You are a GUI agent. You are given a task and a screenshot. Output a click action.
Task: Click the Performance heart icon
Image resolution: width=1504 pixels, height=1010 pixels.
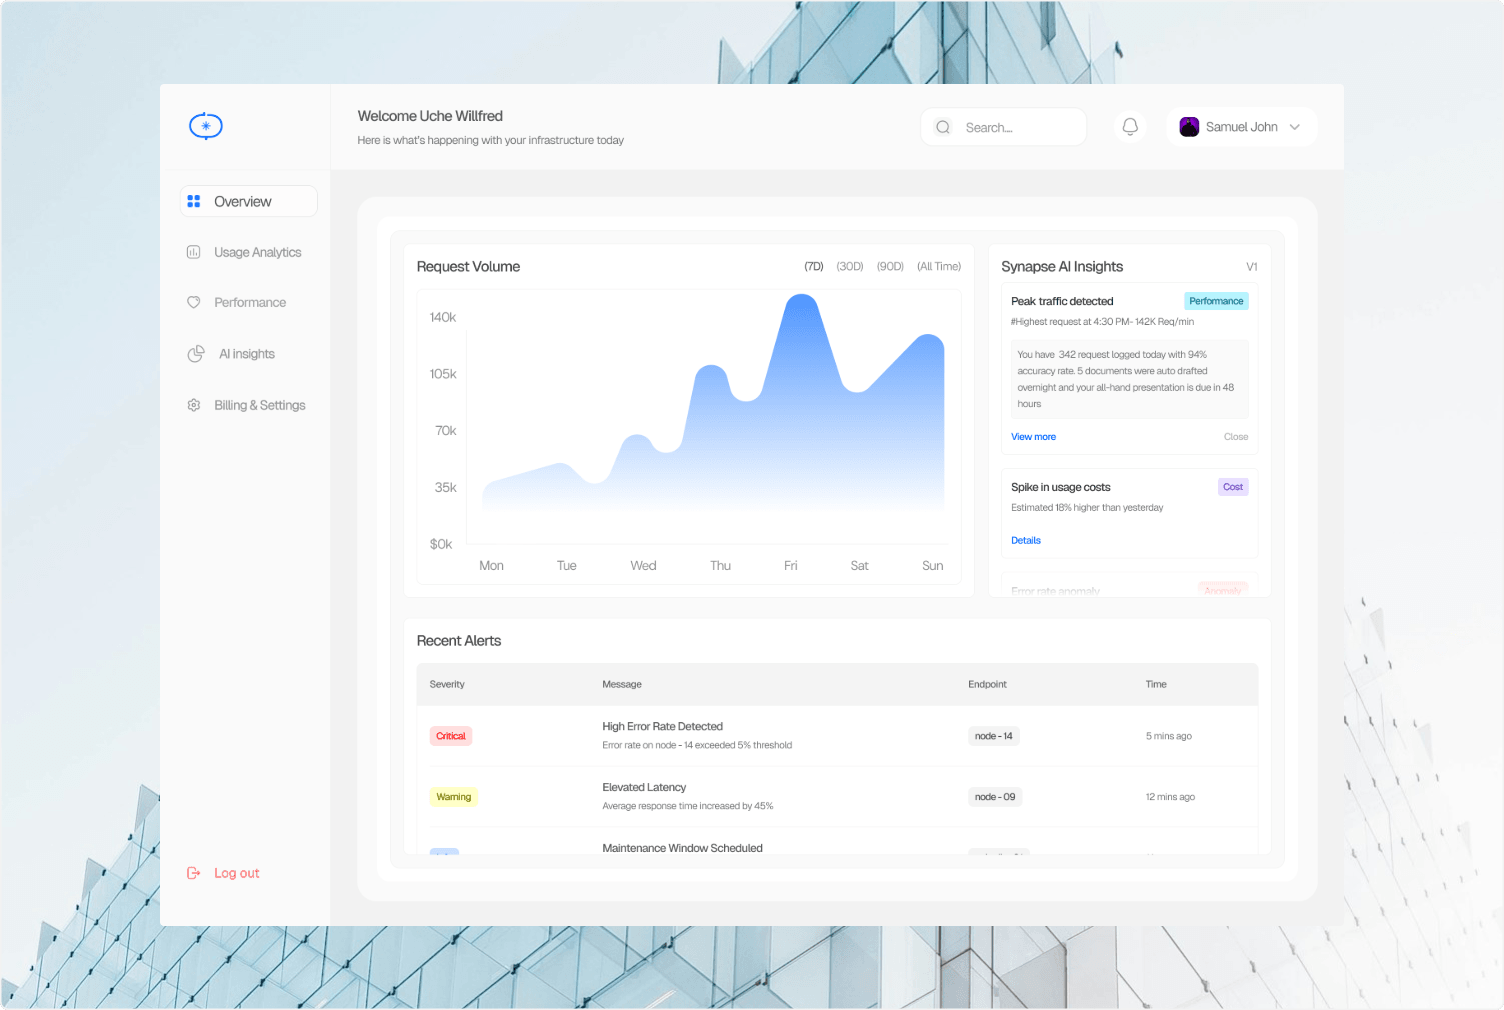pyautogui.click(x=194, y=302)
